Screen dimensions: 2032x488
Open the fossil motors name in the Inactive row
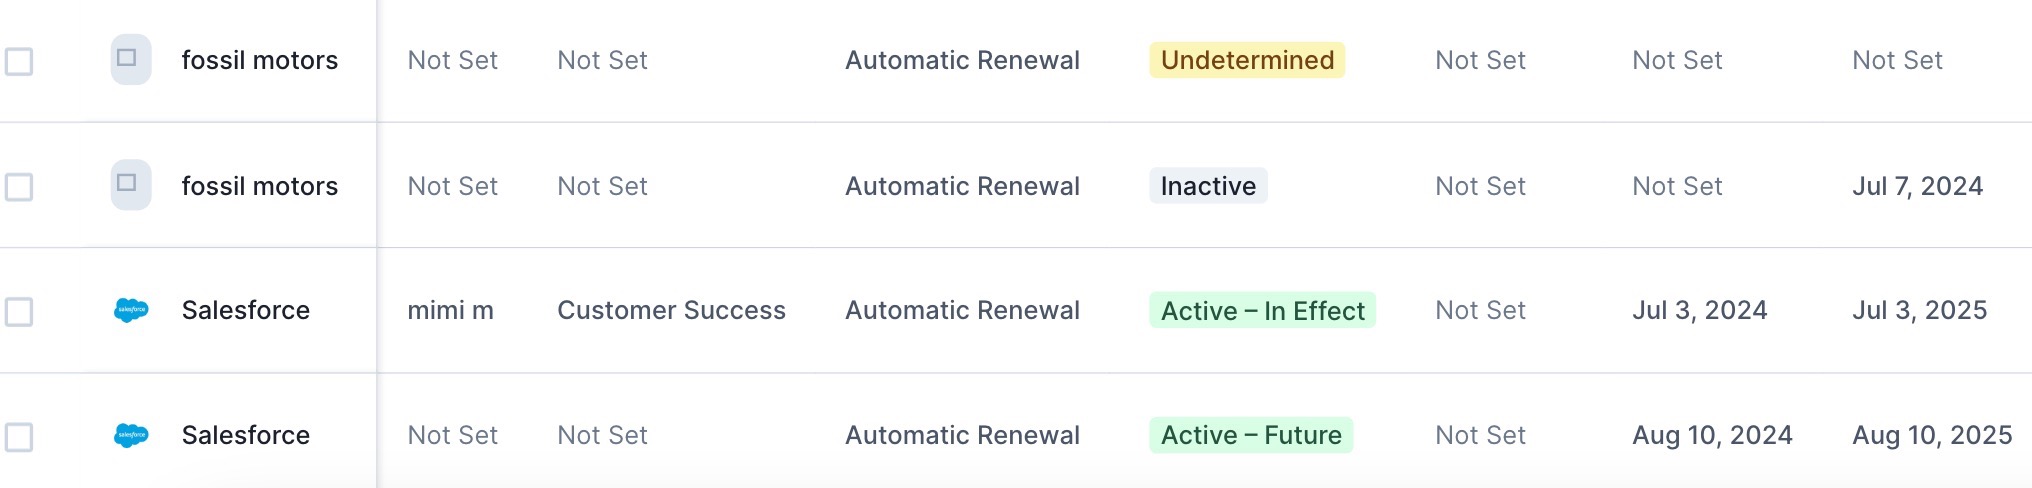pyautogui.click(x=260, y=186)
